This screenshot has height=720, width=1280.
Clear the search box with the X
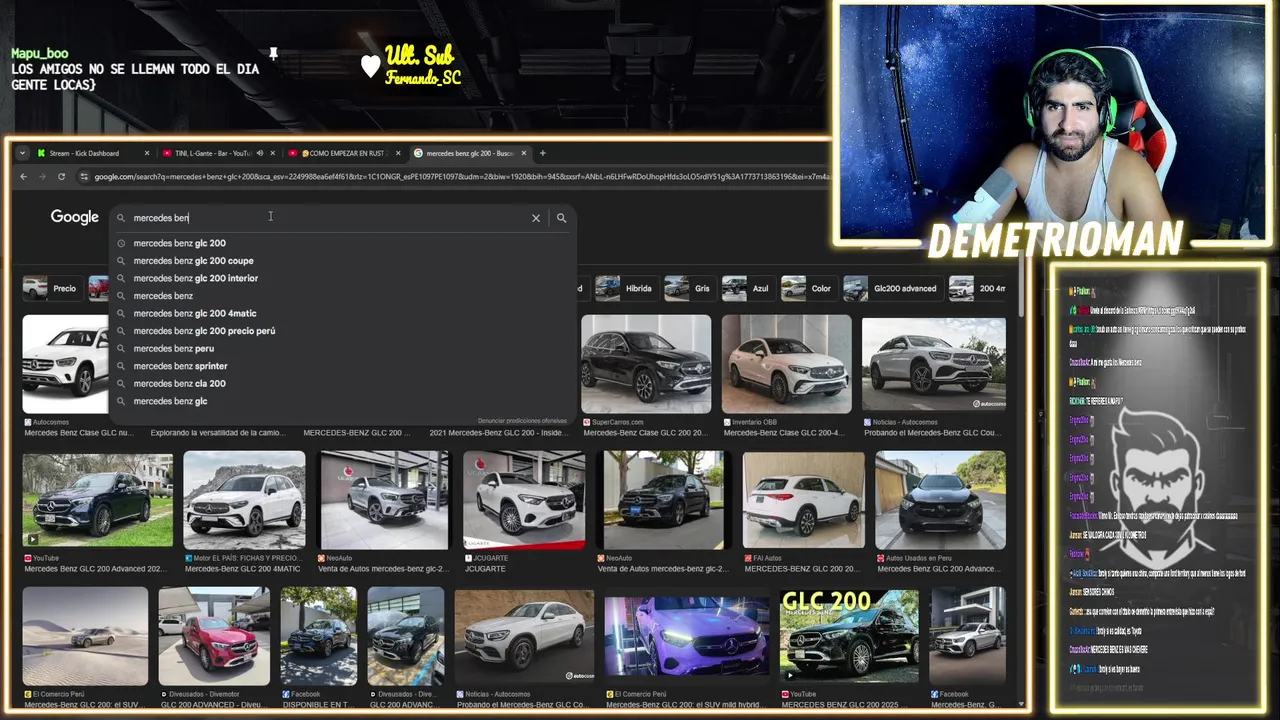[536, 218]
